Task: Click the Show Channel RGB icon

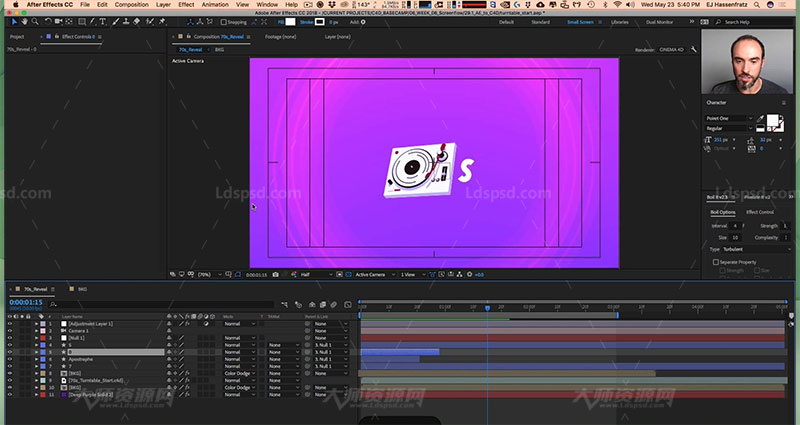Action: click(294, 274)
